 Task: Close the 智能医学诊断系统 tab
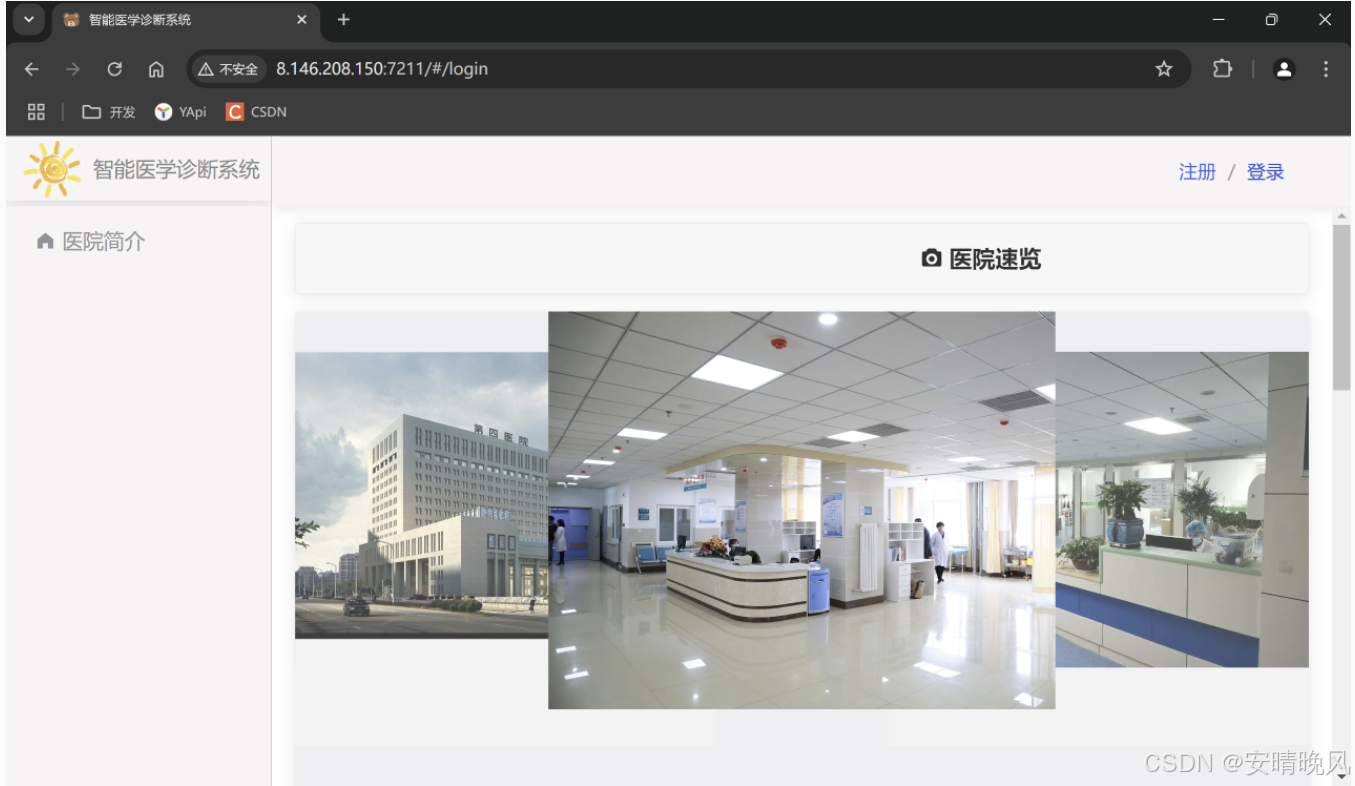pyautogui.click(x=302, y=20)
